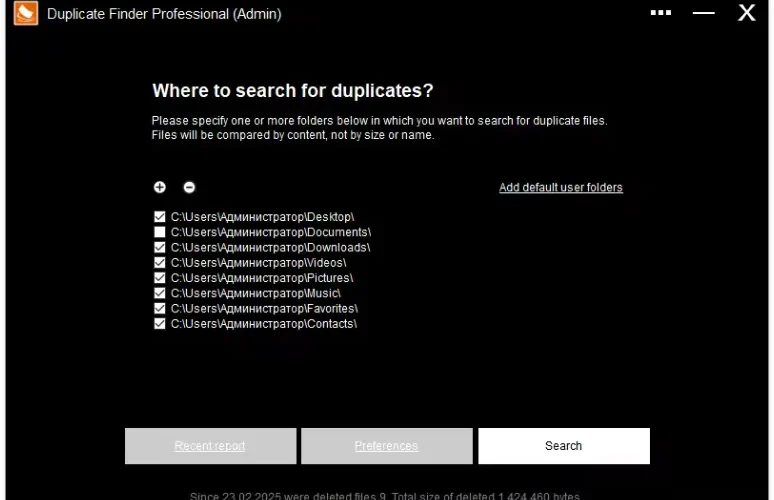Toggle the Favorites folder checkbox

[159, 308]
